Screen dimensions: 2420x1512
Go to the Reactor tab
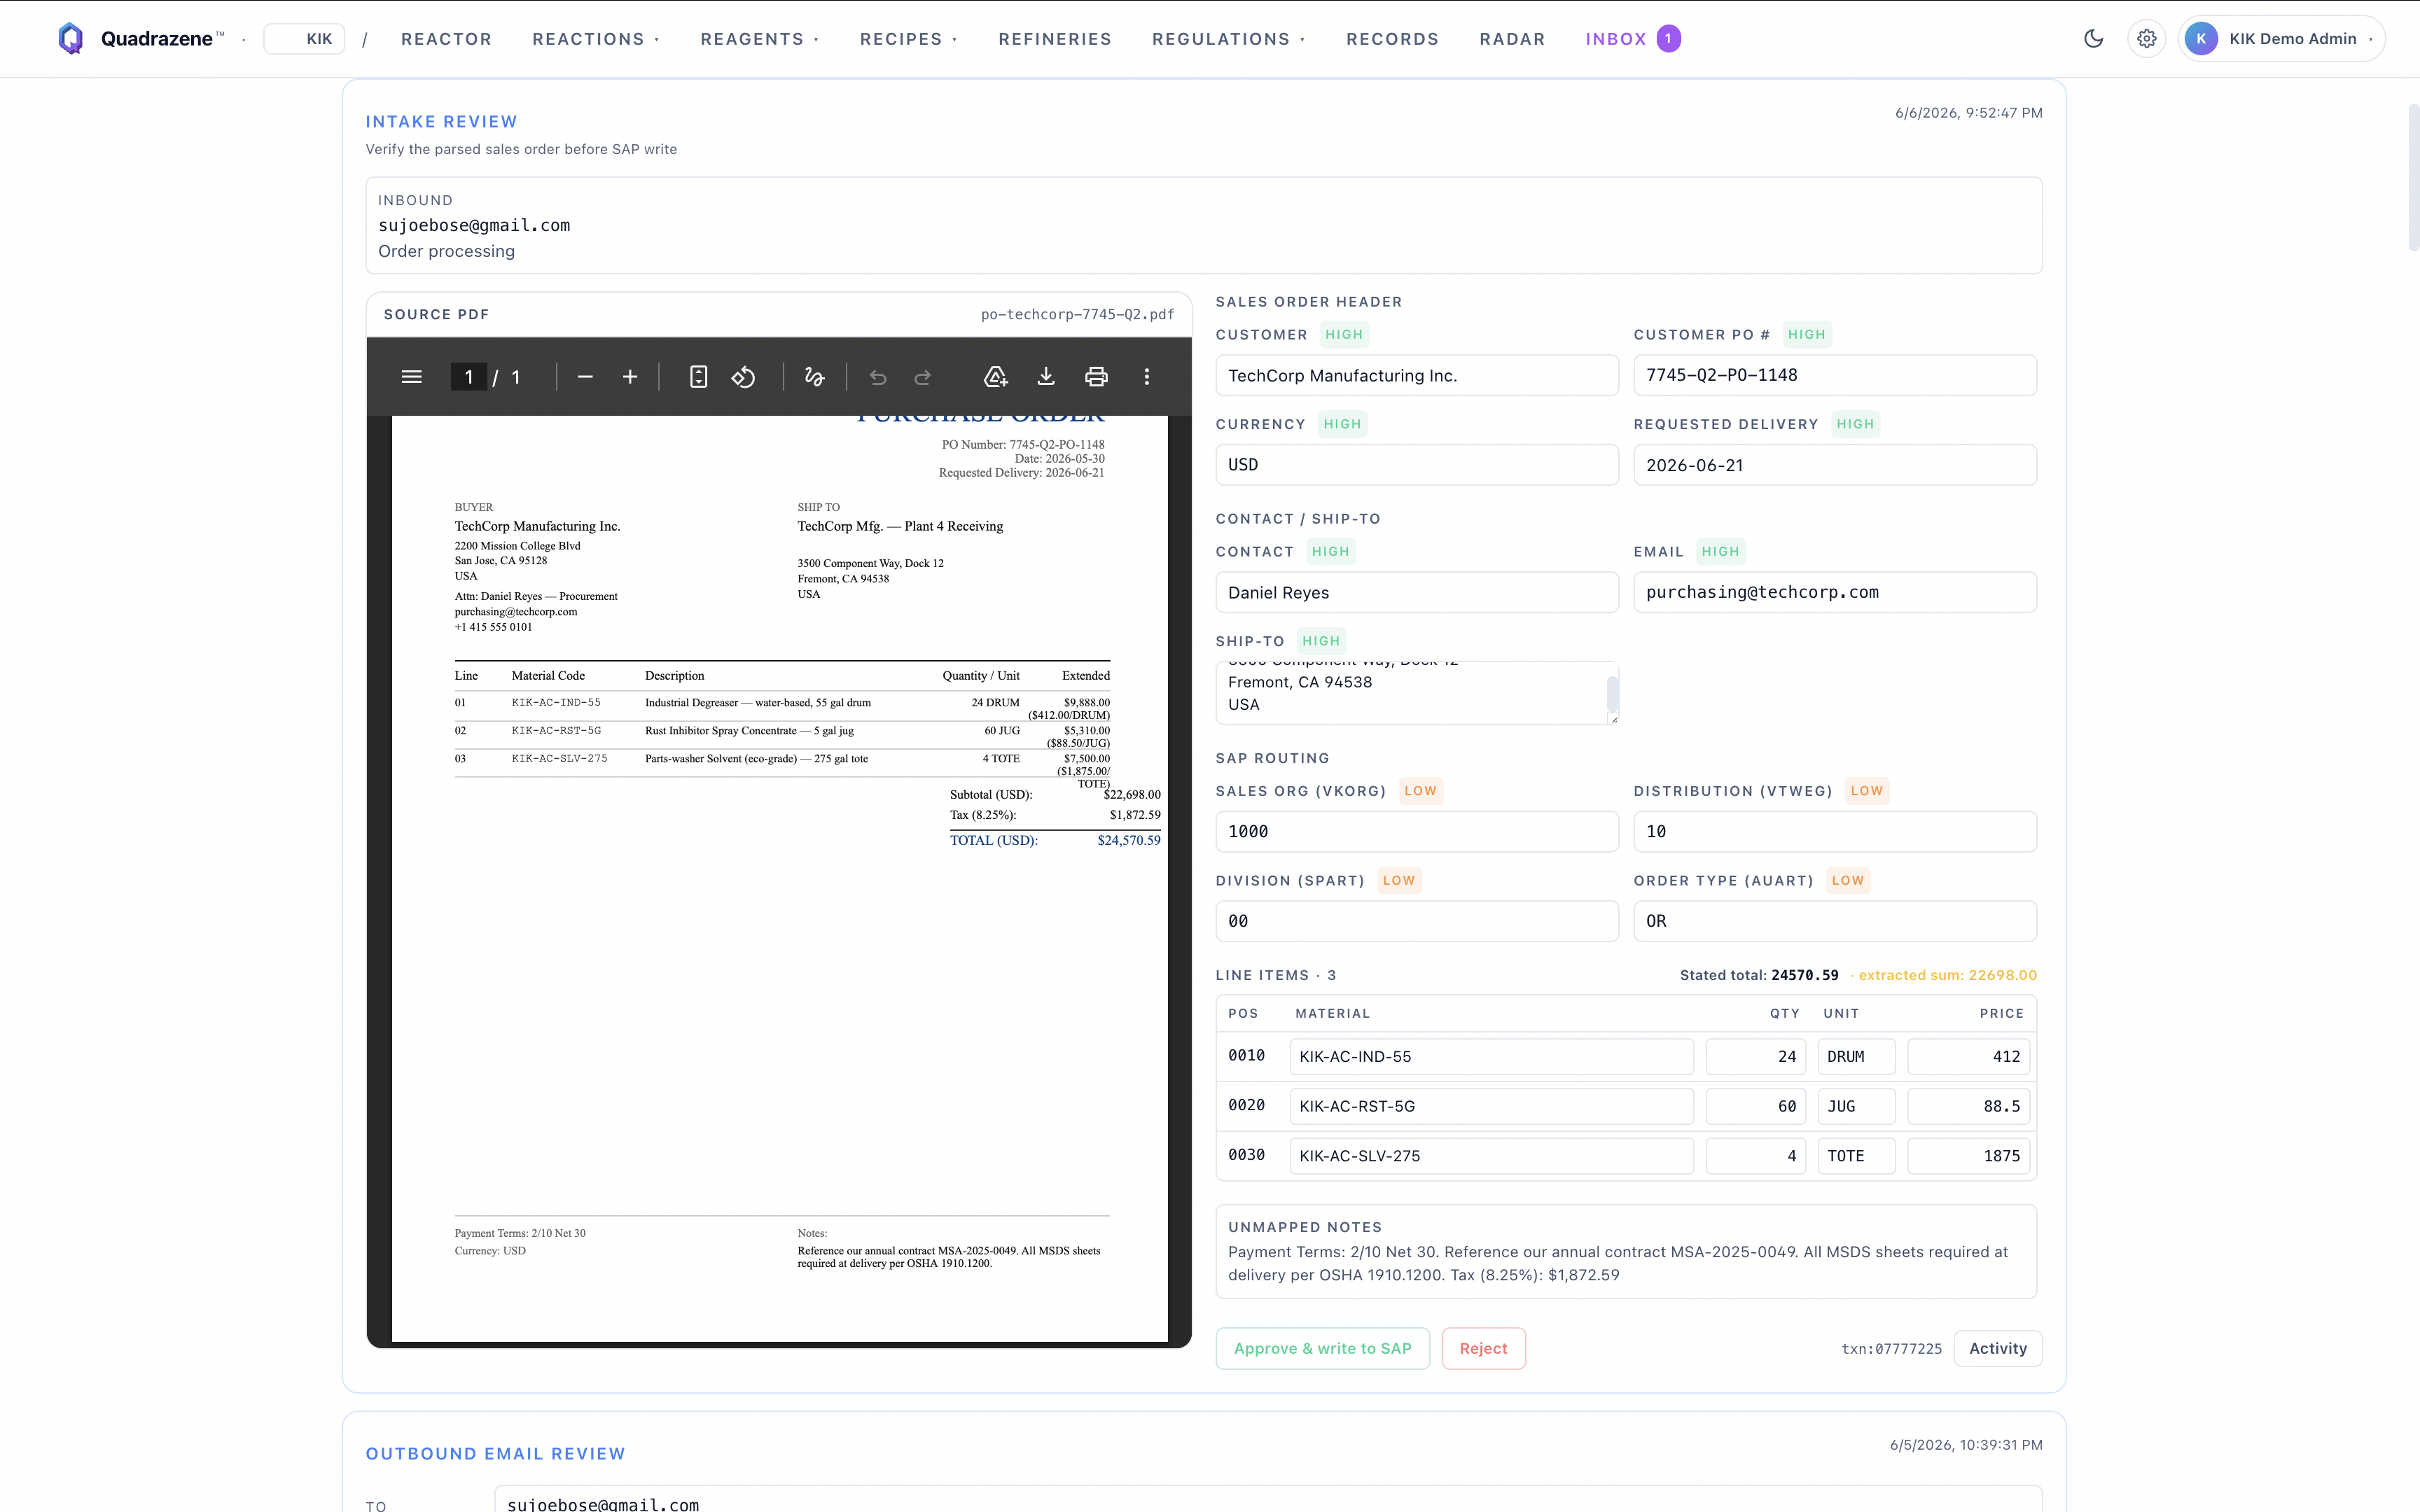point(446,39)
